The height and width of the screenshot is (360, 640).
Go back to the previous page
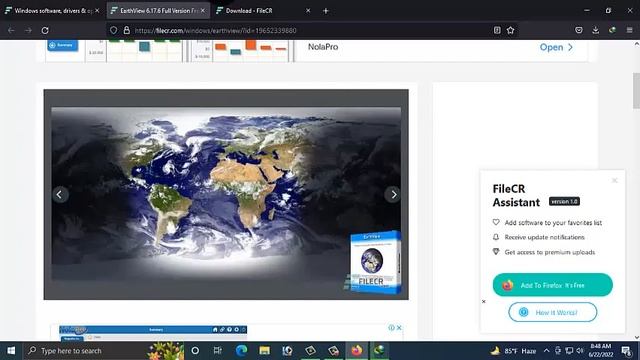click(x=11, y=30)
